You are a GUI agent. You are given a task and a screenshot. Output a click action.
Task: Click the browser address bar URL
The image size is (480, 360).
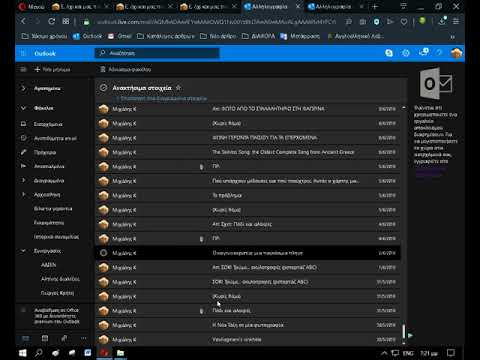click(216, 22)
